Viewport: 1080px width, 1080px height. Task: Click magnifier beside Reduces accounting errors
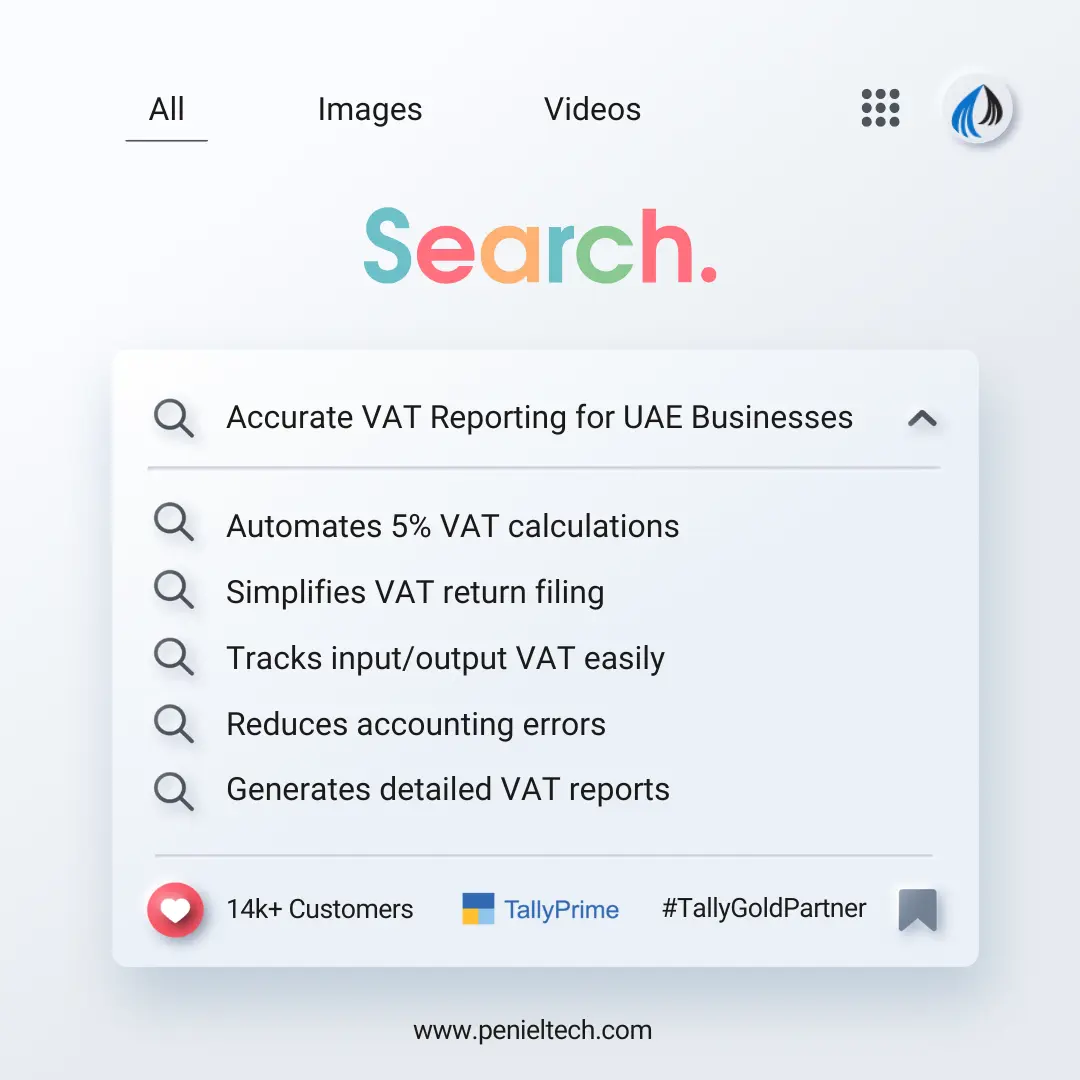tap(174, 724)
